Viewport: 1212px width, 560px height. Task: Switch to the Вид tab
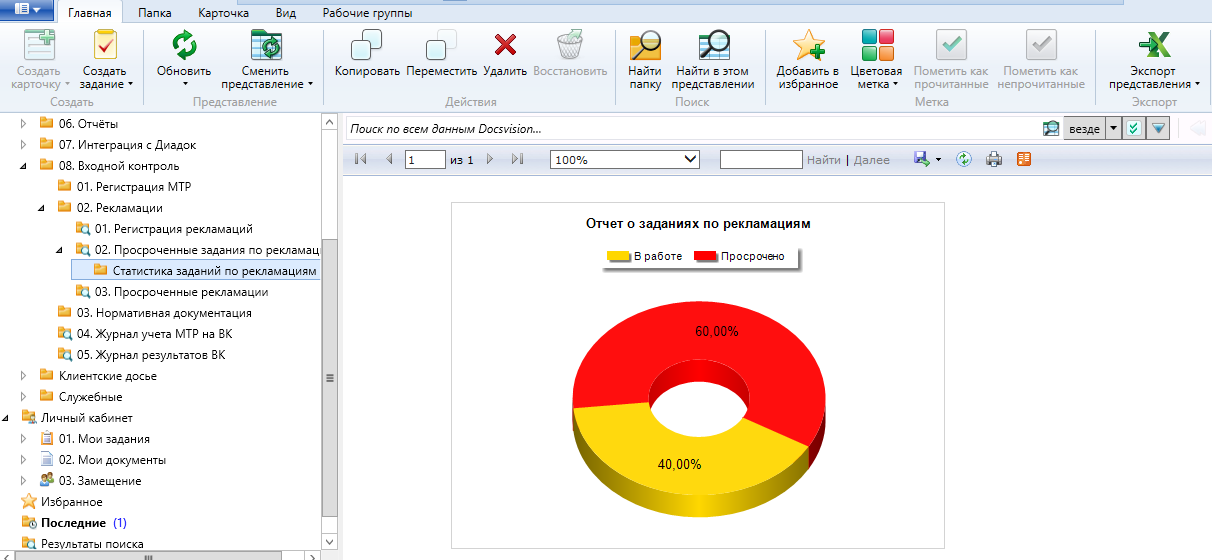point(284,13)
